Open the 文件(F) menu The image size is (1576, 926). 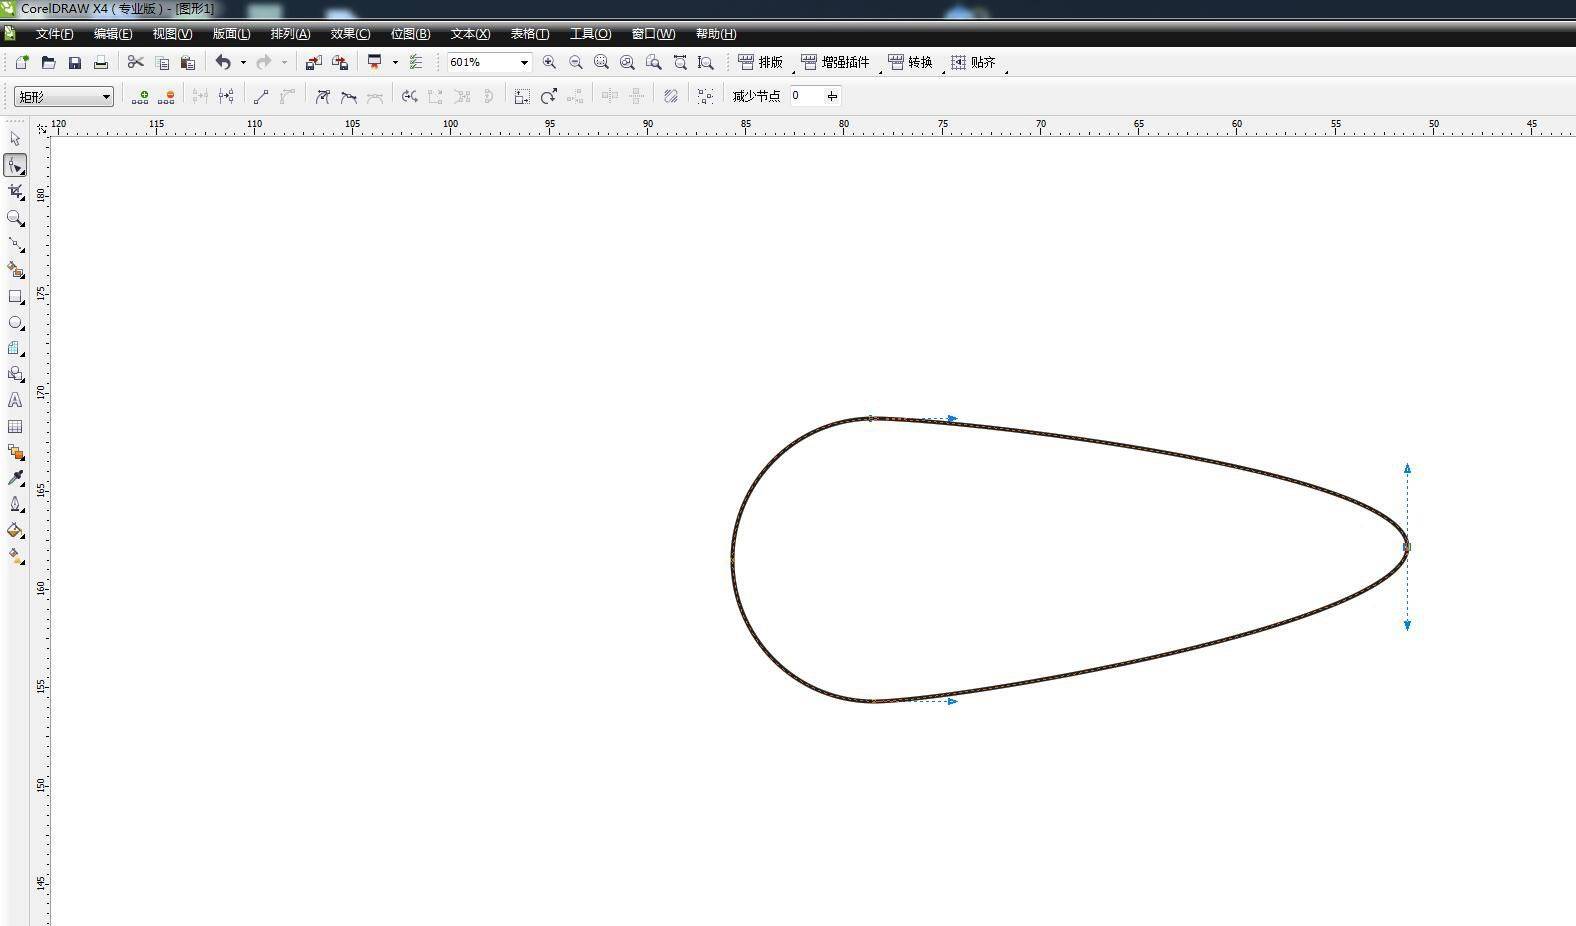54,34
